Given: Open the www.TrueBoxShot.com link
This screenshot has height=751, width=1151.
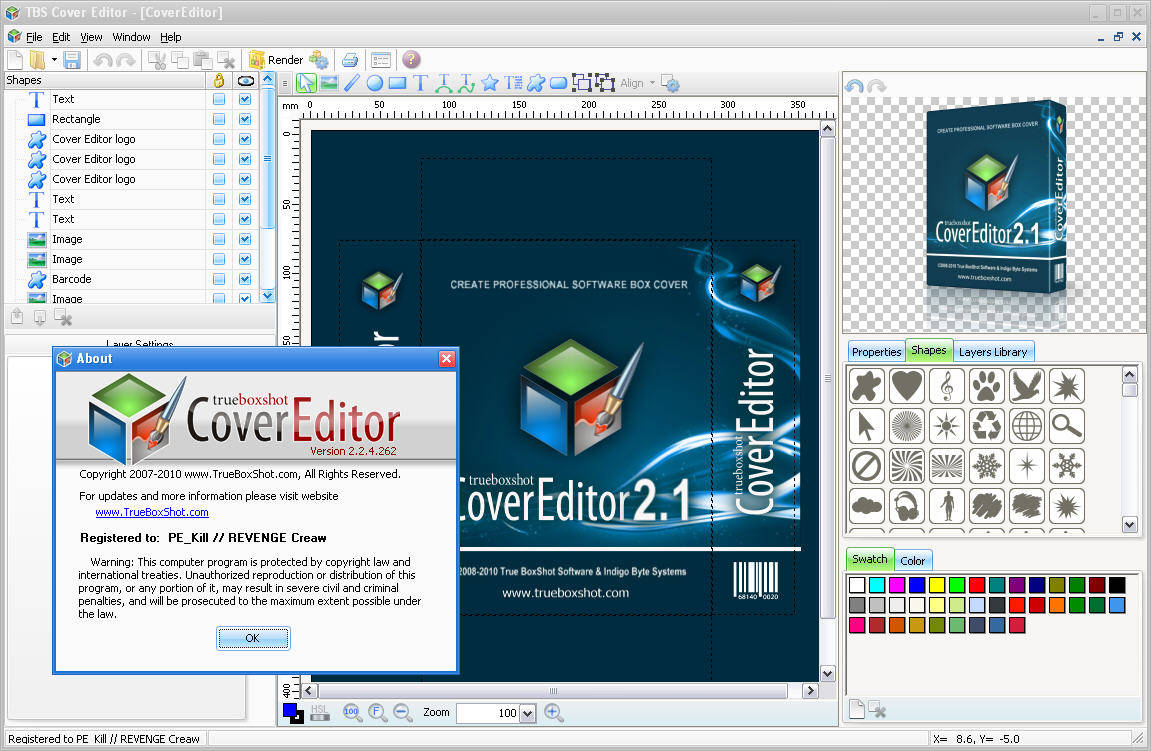Looking at the screenshot, I should click(152, 512).
